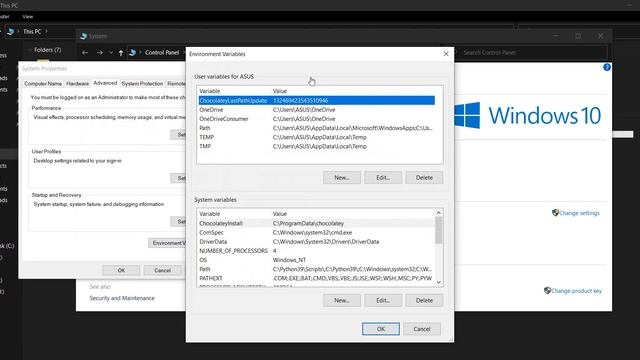Select the system Path variable row
This screenshot has width=640, height=360.
(317, 269)
